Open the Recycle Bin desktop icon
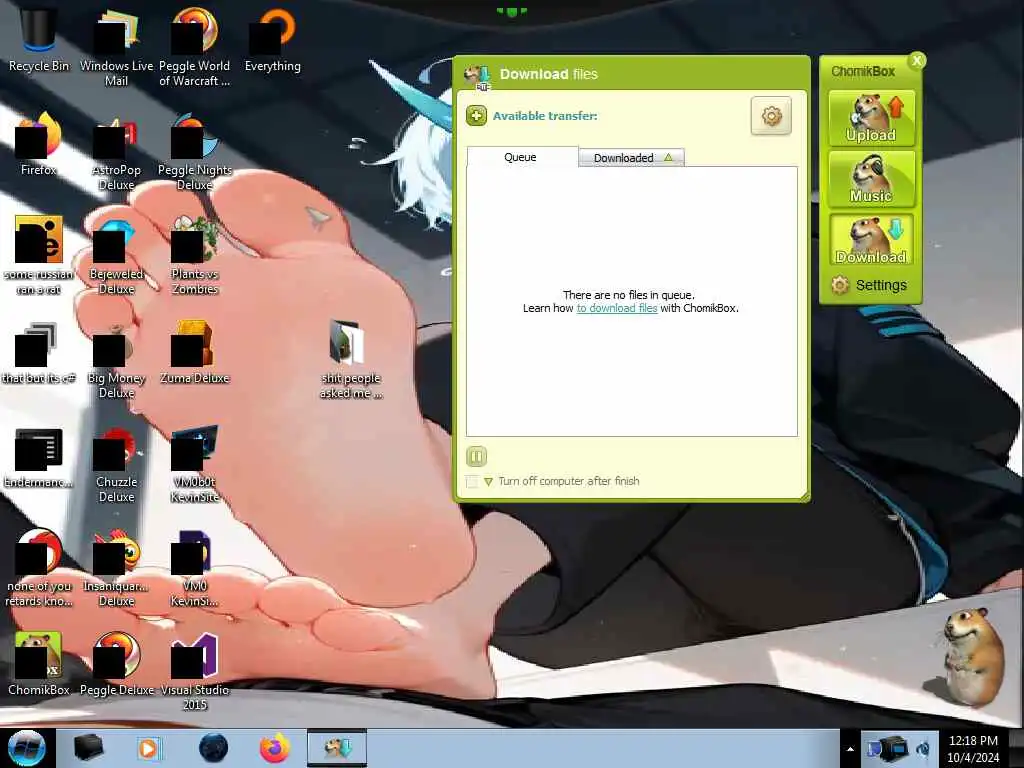 pyautogui.click(x=39, y=38)
